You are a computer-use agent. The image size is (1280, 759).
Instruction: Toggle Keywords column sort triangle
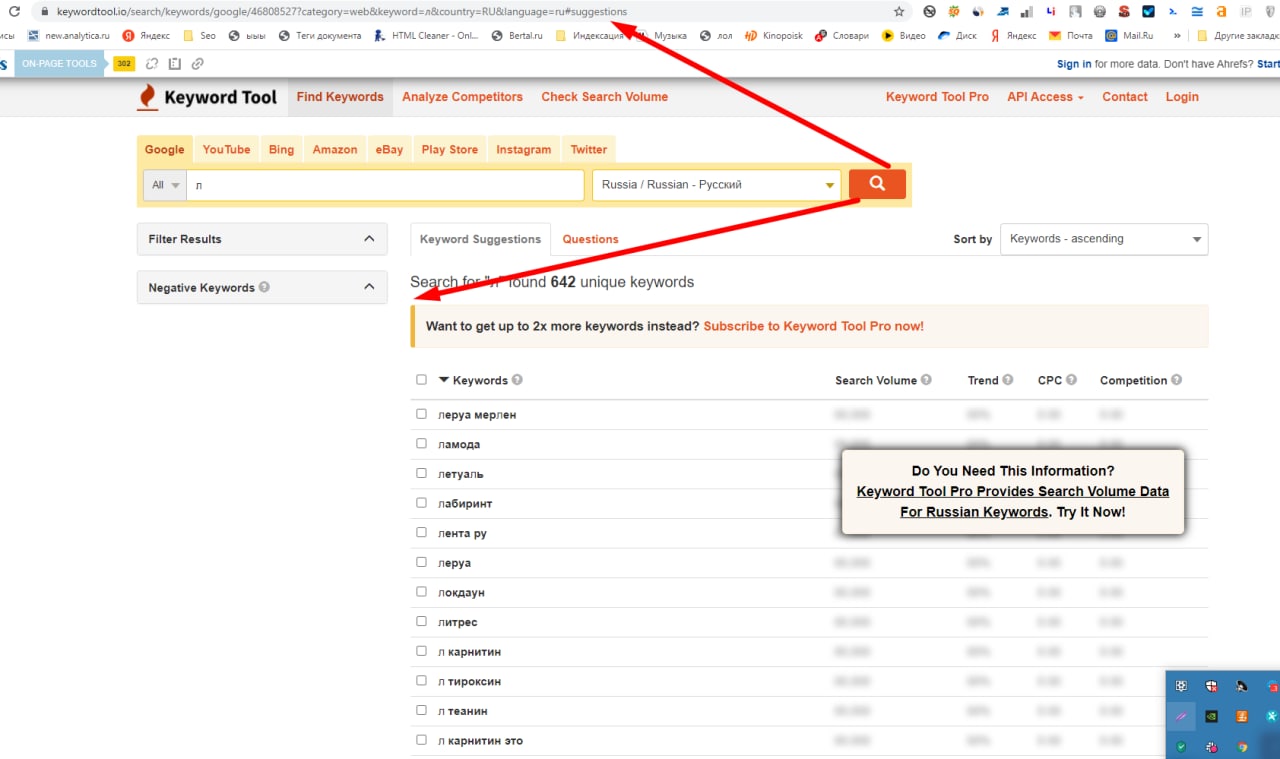pos(444,380)
